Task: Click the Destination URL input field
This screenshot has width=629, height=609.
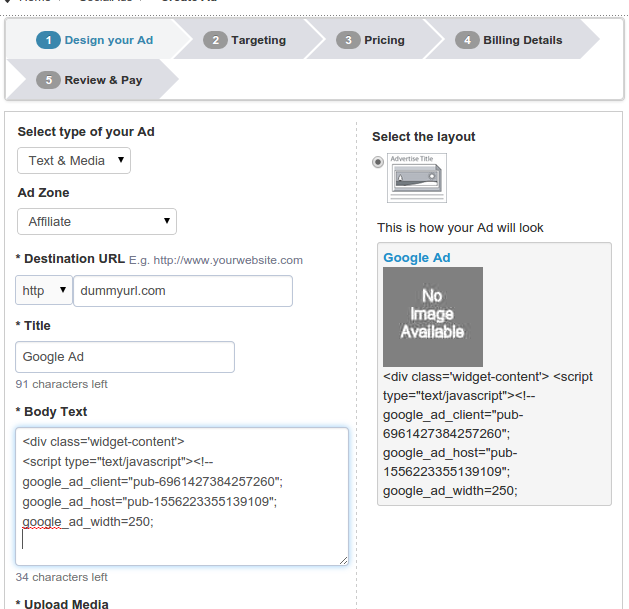Action: 182,291
